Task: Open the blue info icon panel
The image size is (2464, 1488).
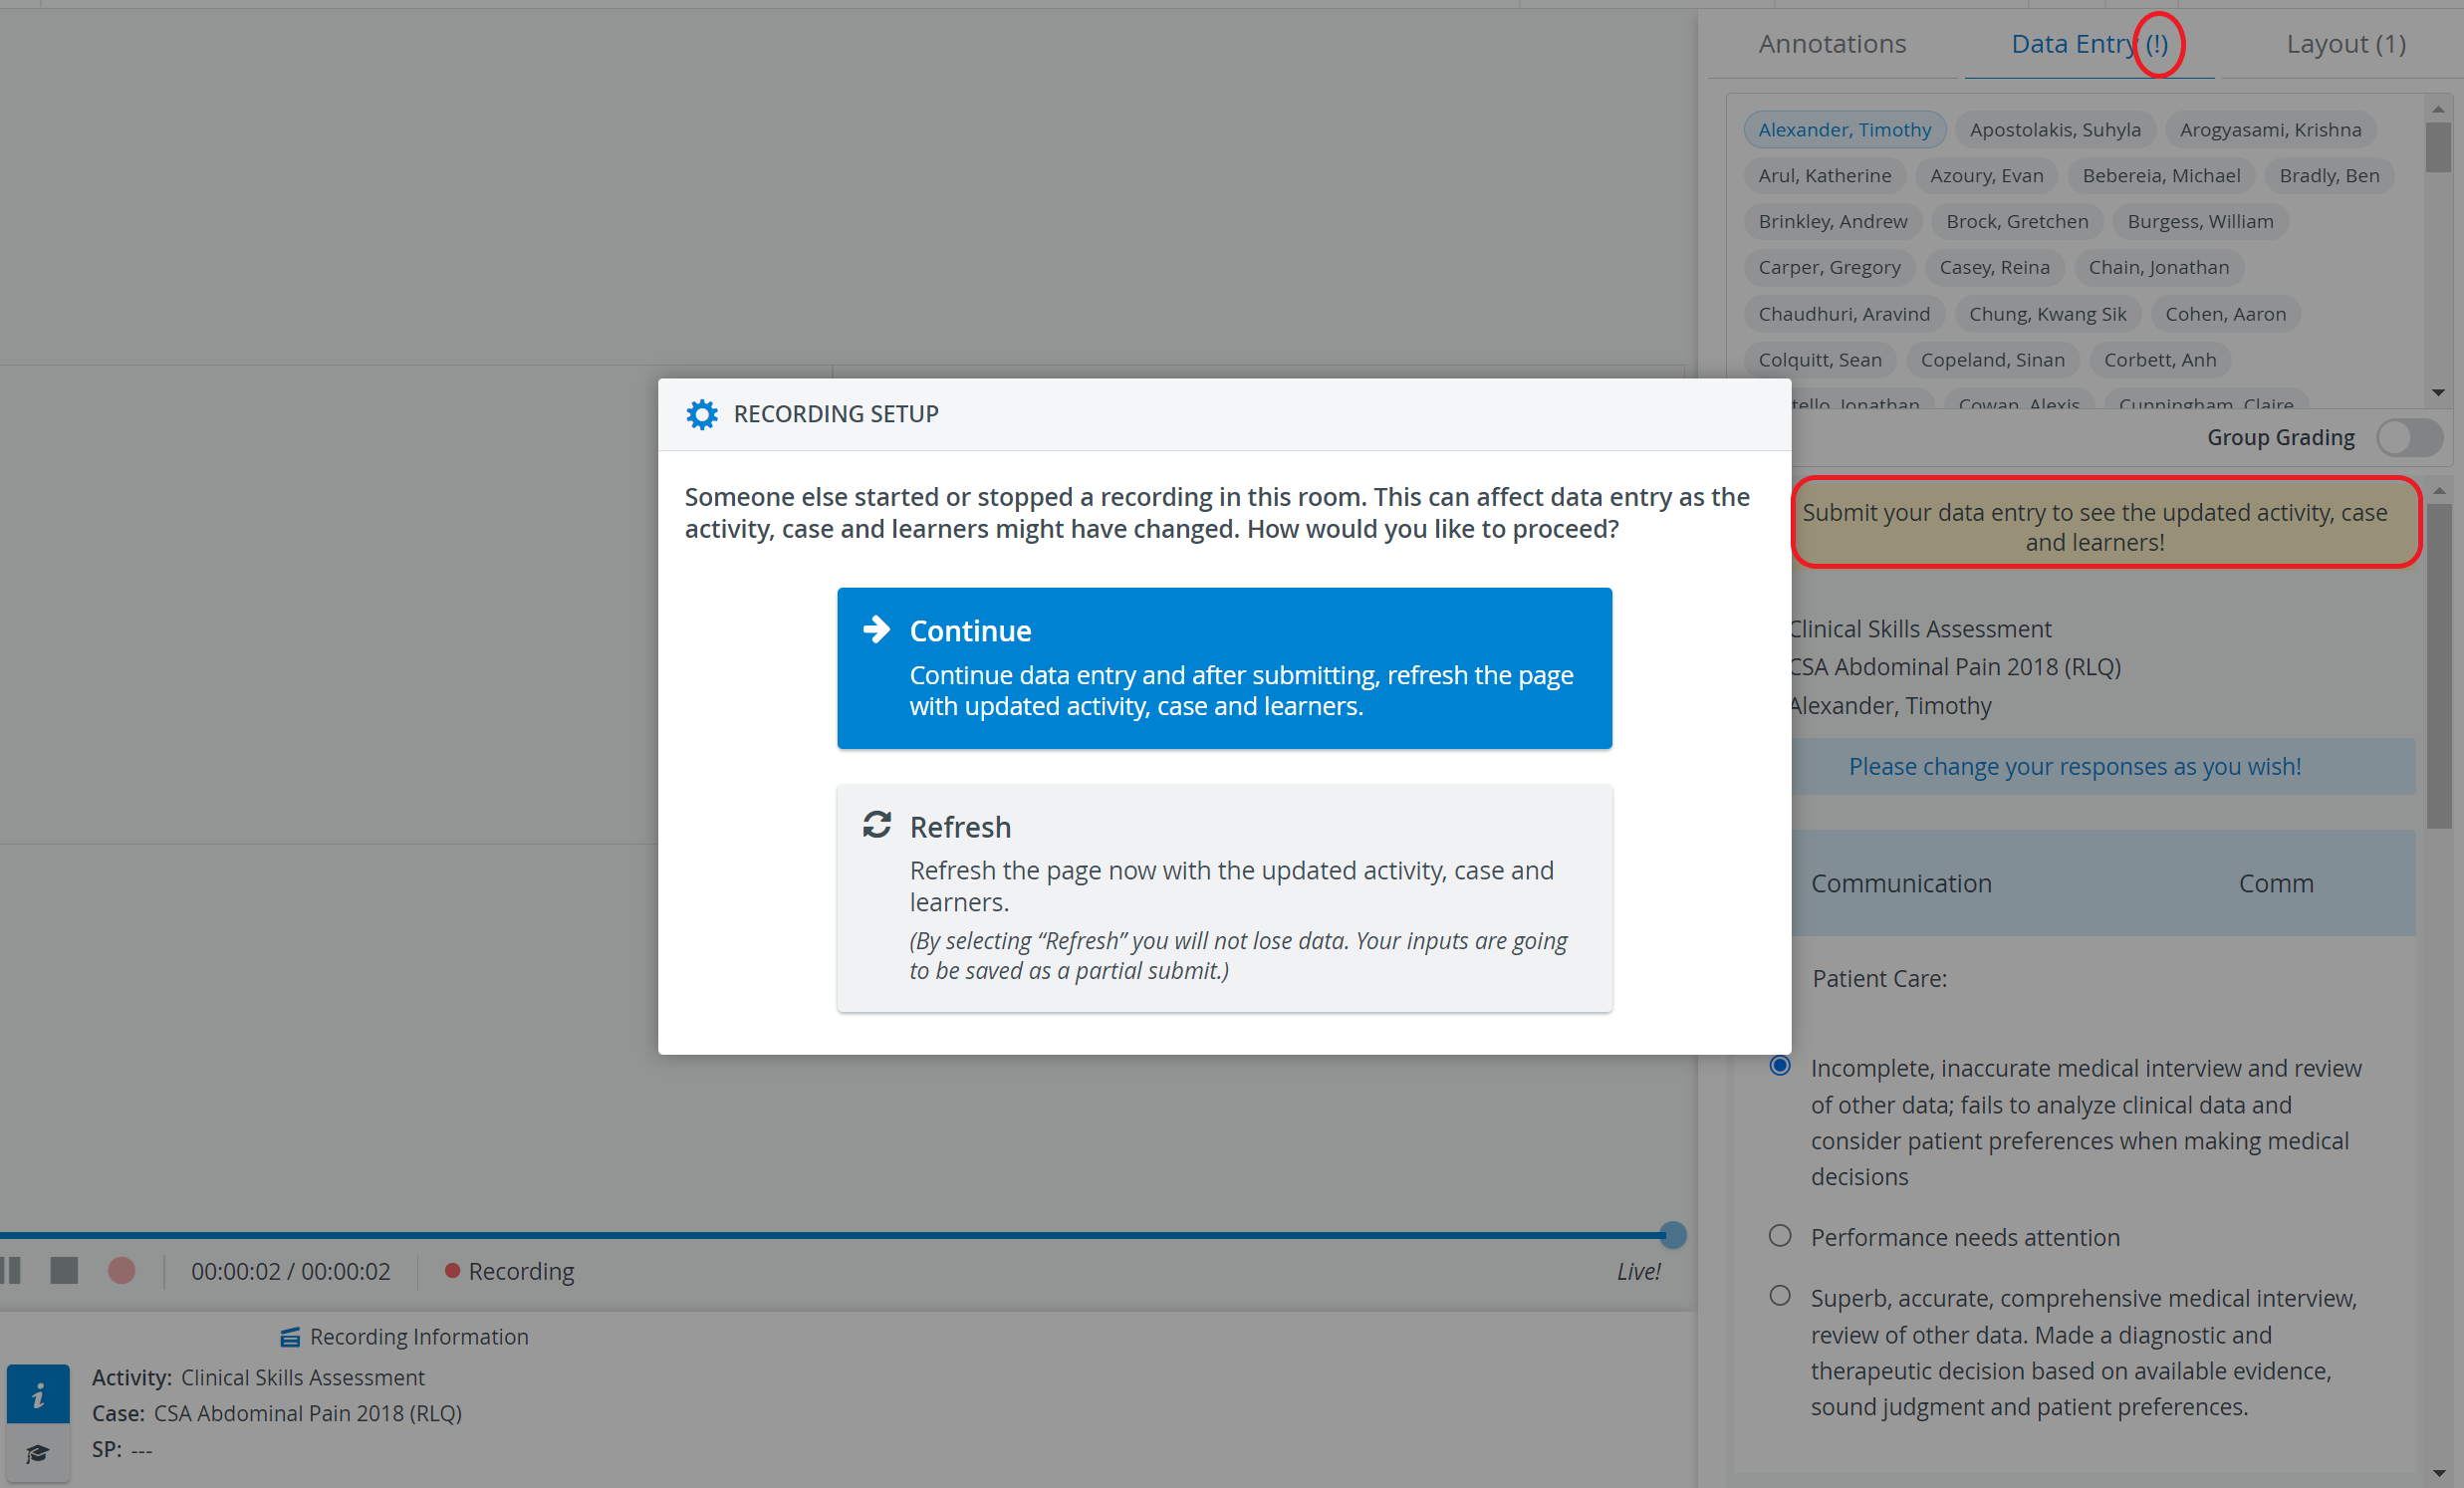Action: click(x=38, y=1393)
